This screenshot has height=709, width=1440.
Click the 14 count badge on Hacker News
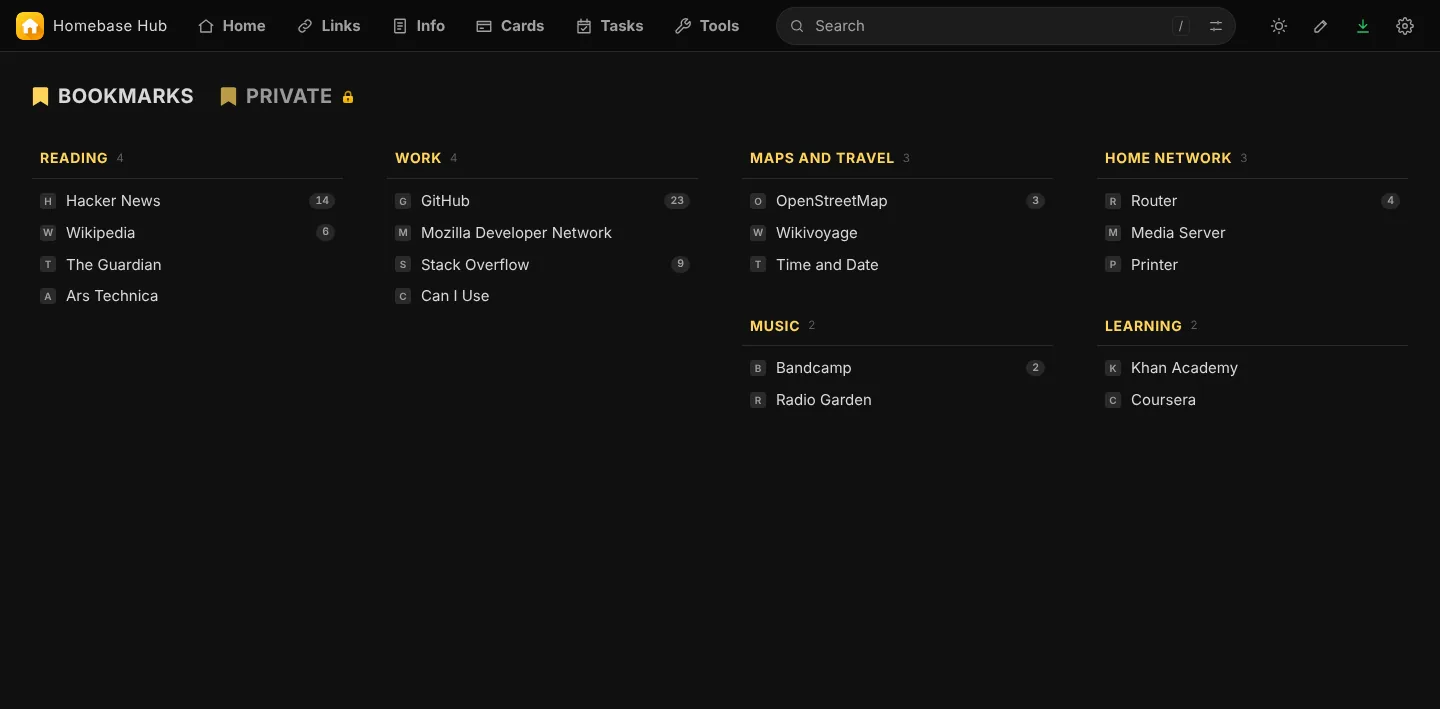click(322, 201)
